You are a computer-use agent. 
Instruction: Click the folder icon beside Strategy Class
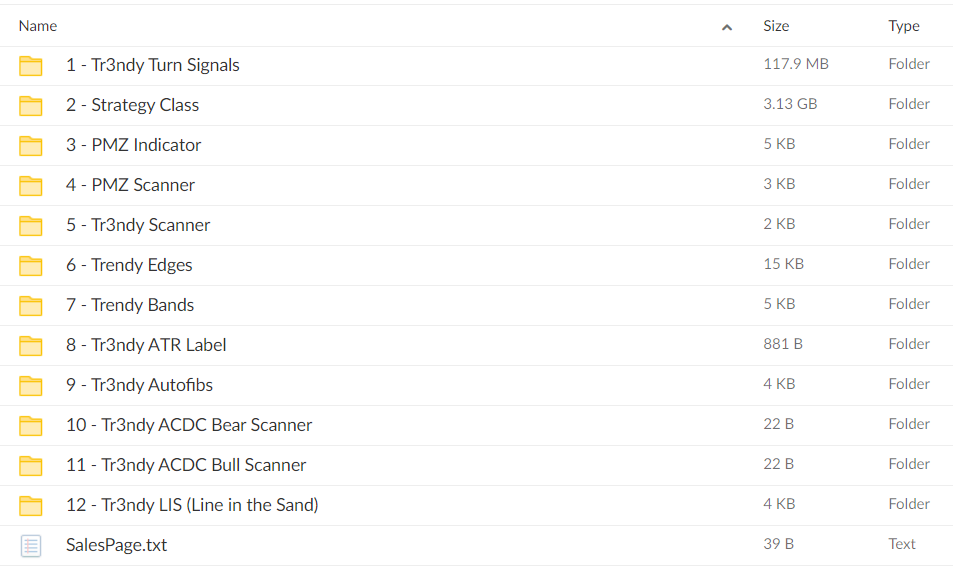click(31, 106)
